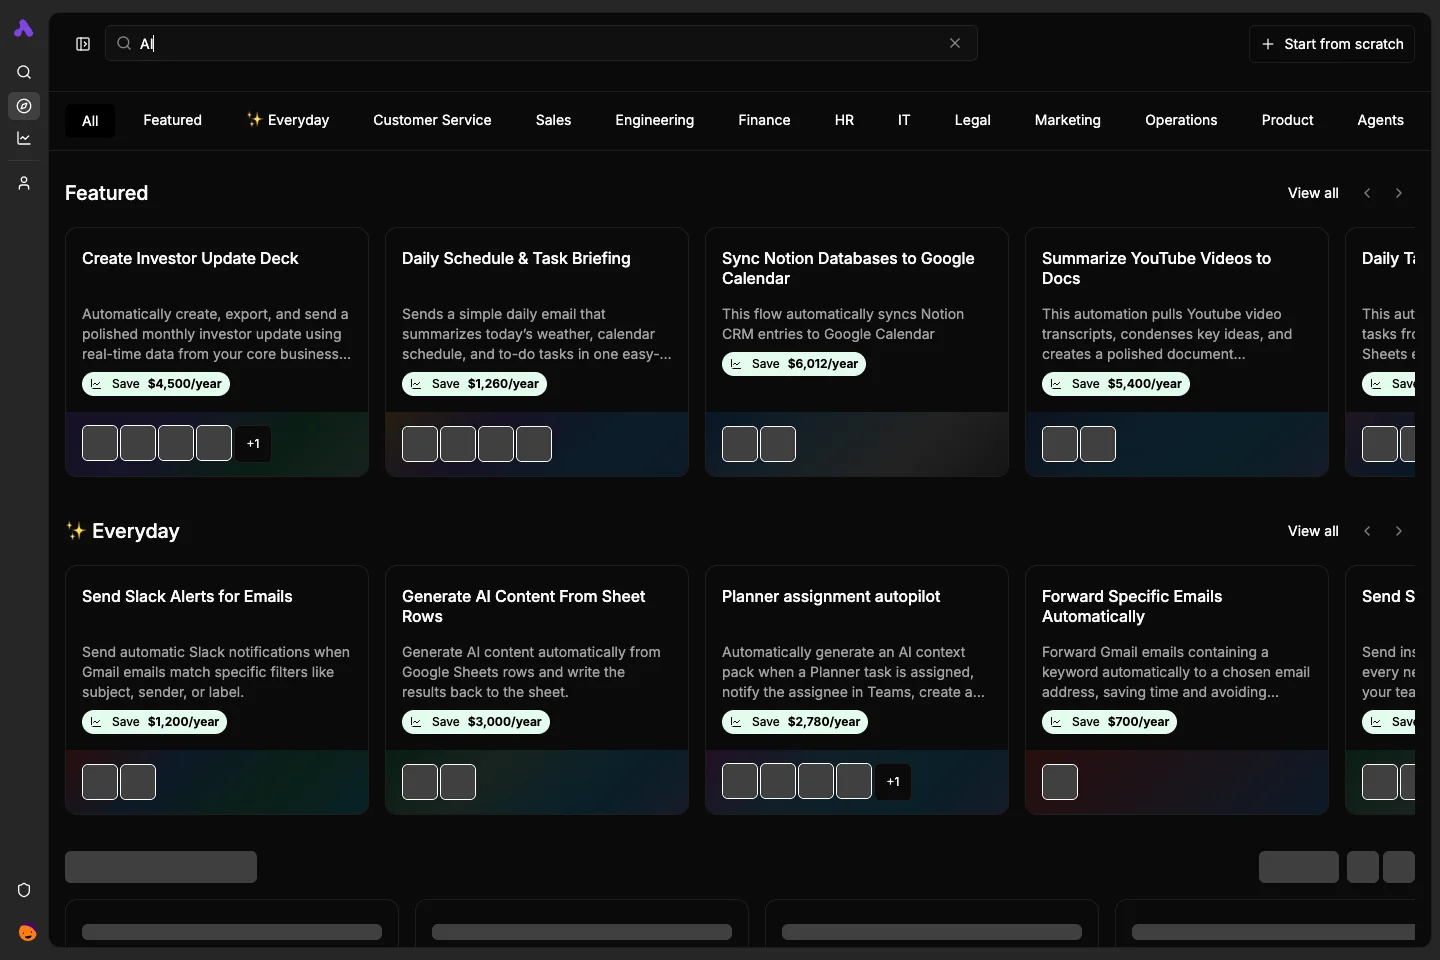
Task: Open the Product tab
Action: click(1287, 120)
